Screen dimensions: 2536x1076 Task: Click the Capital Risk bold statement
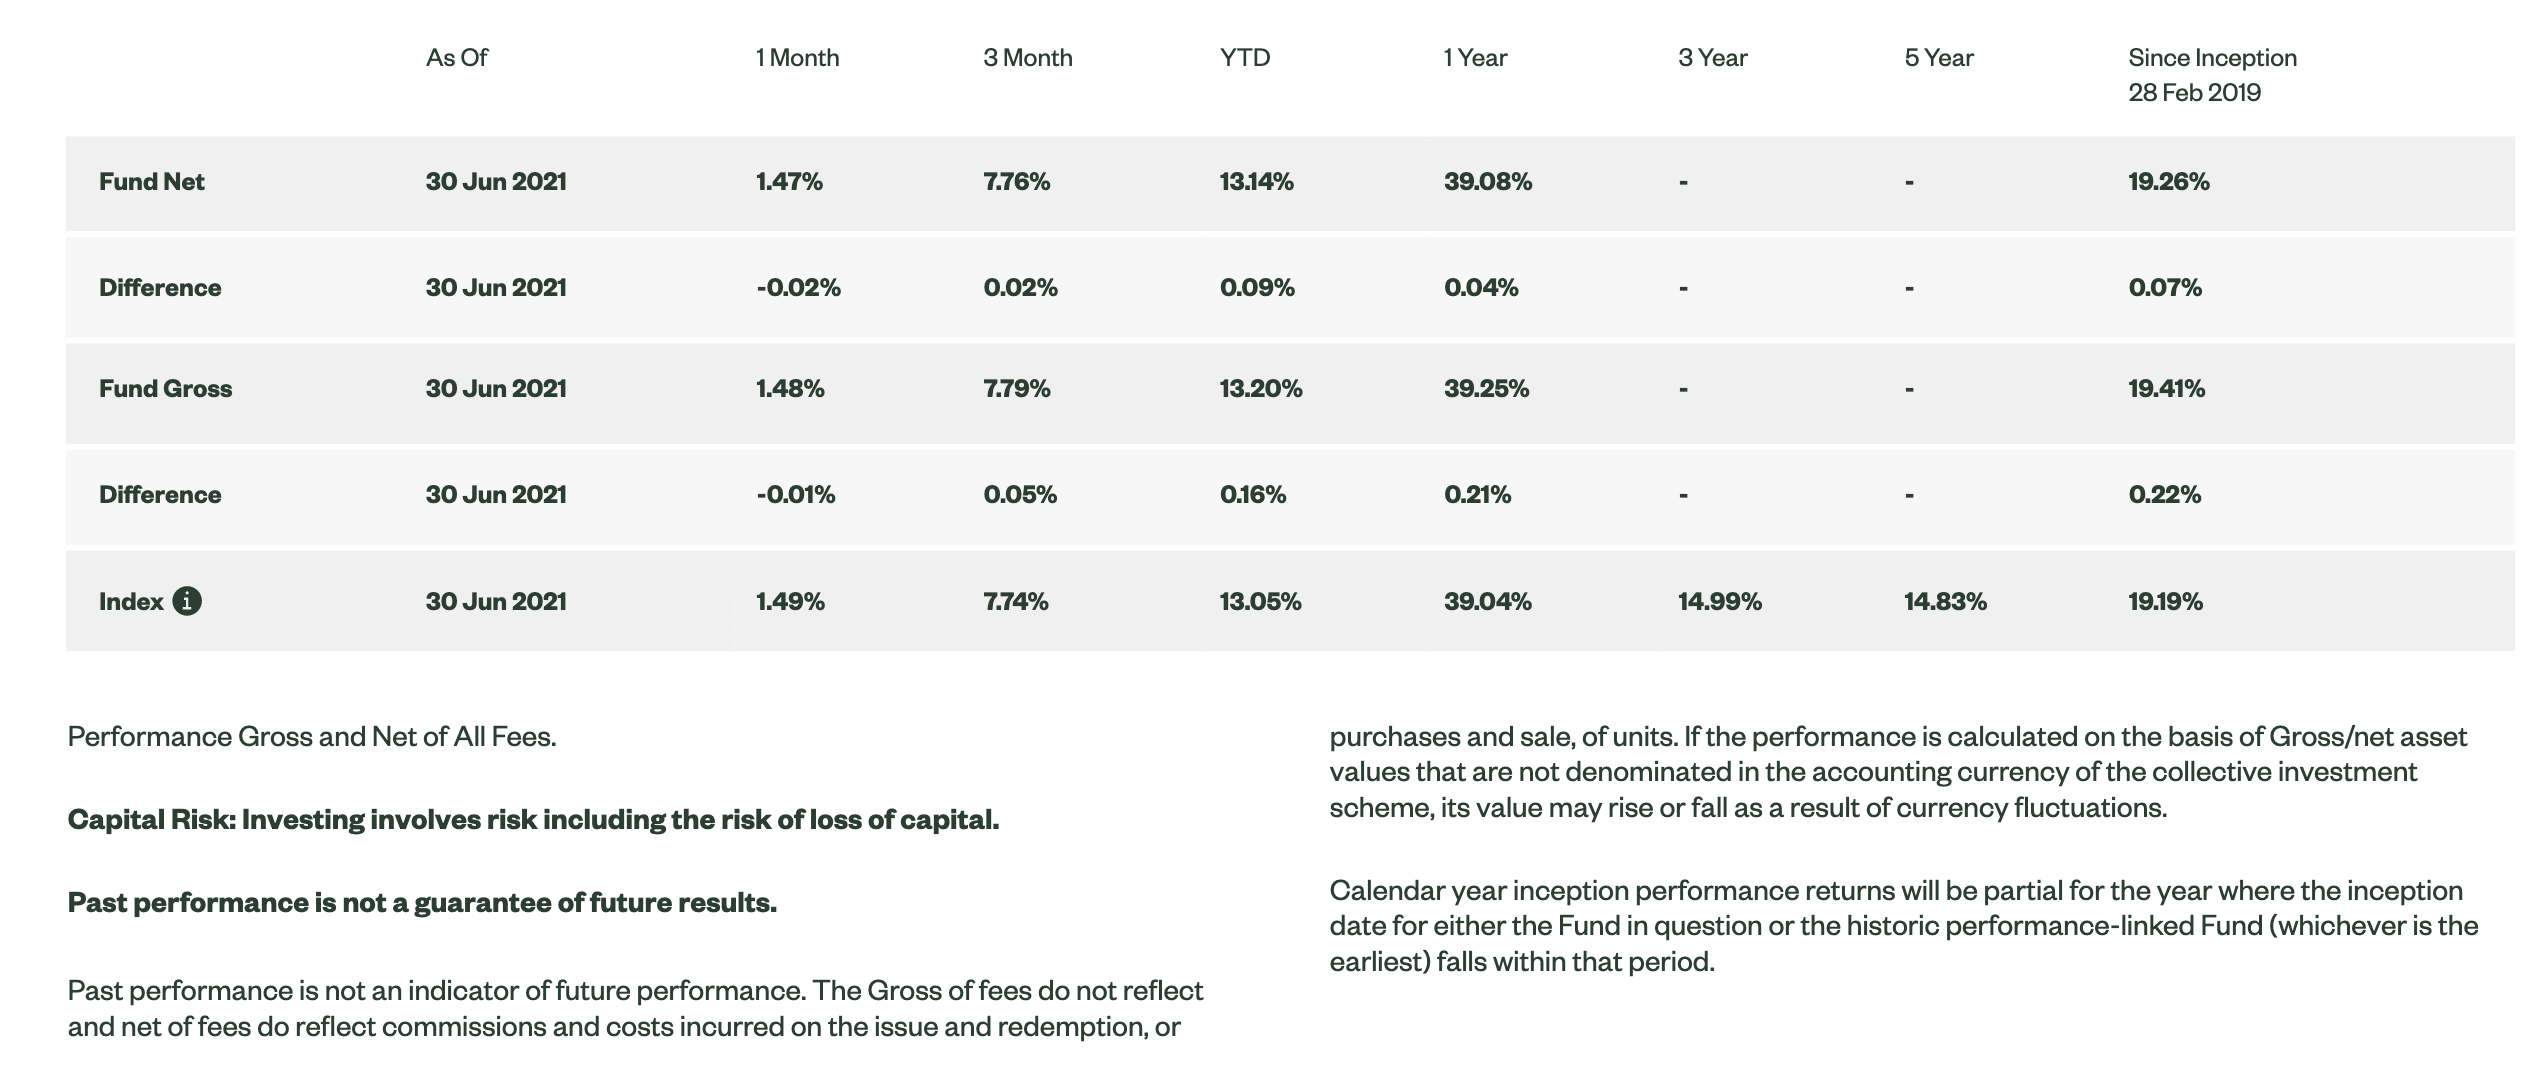coord(533,820)
